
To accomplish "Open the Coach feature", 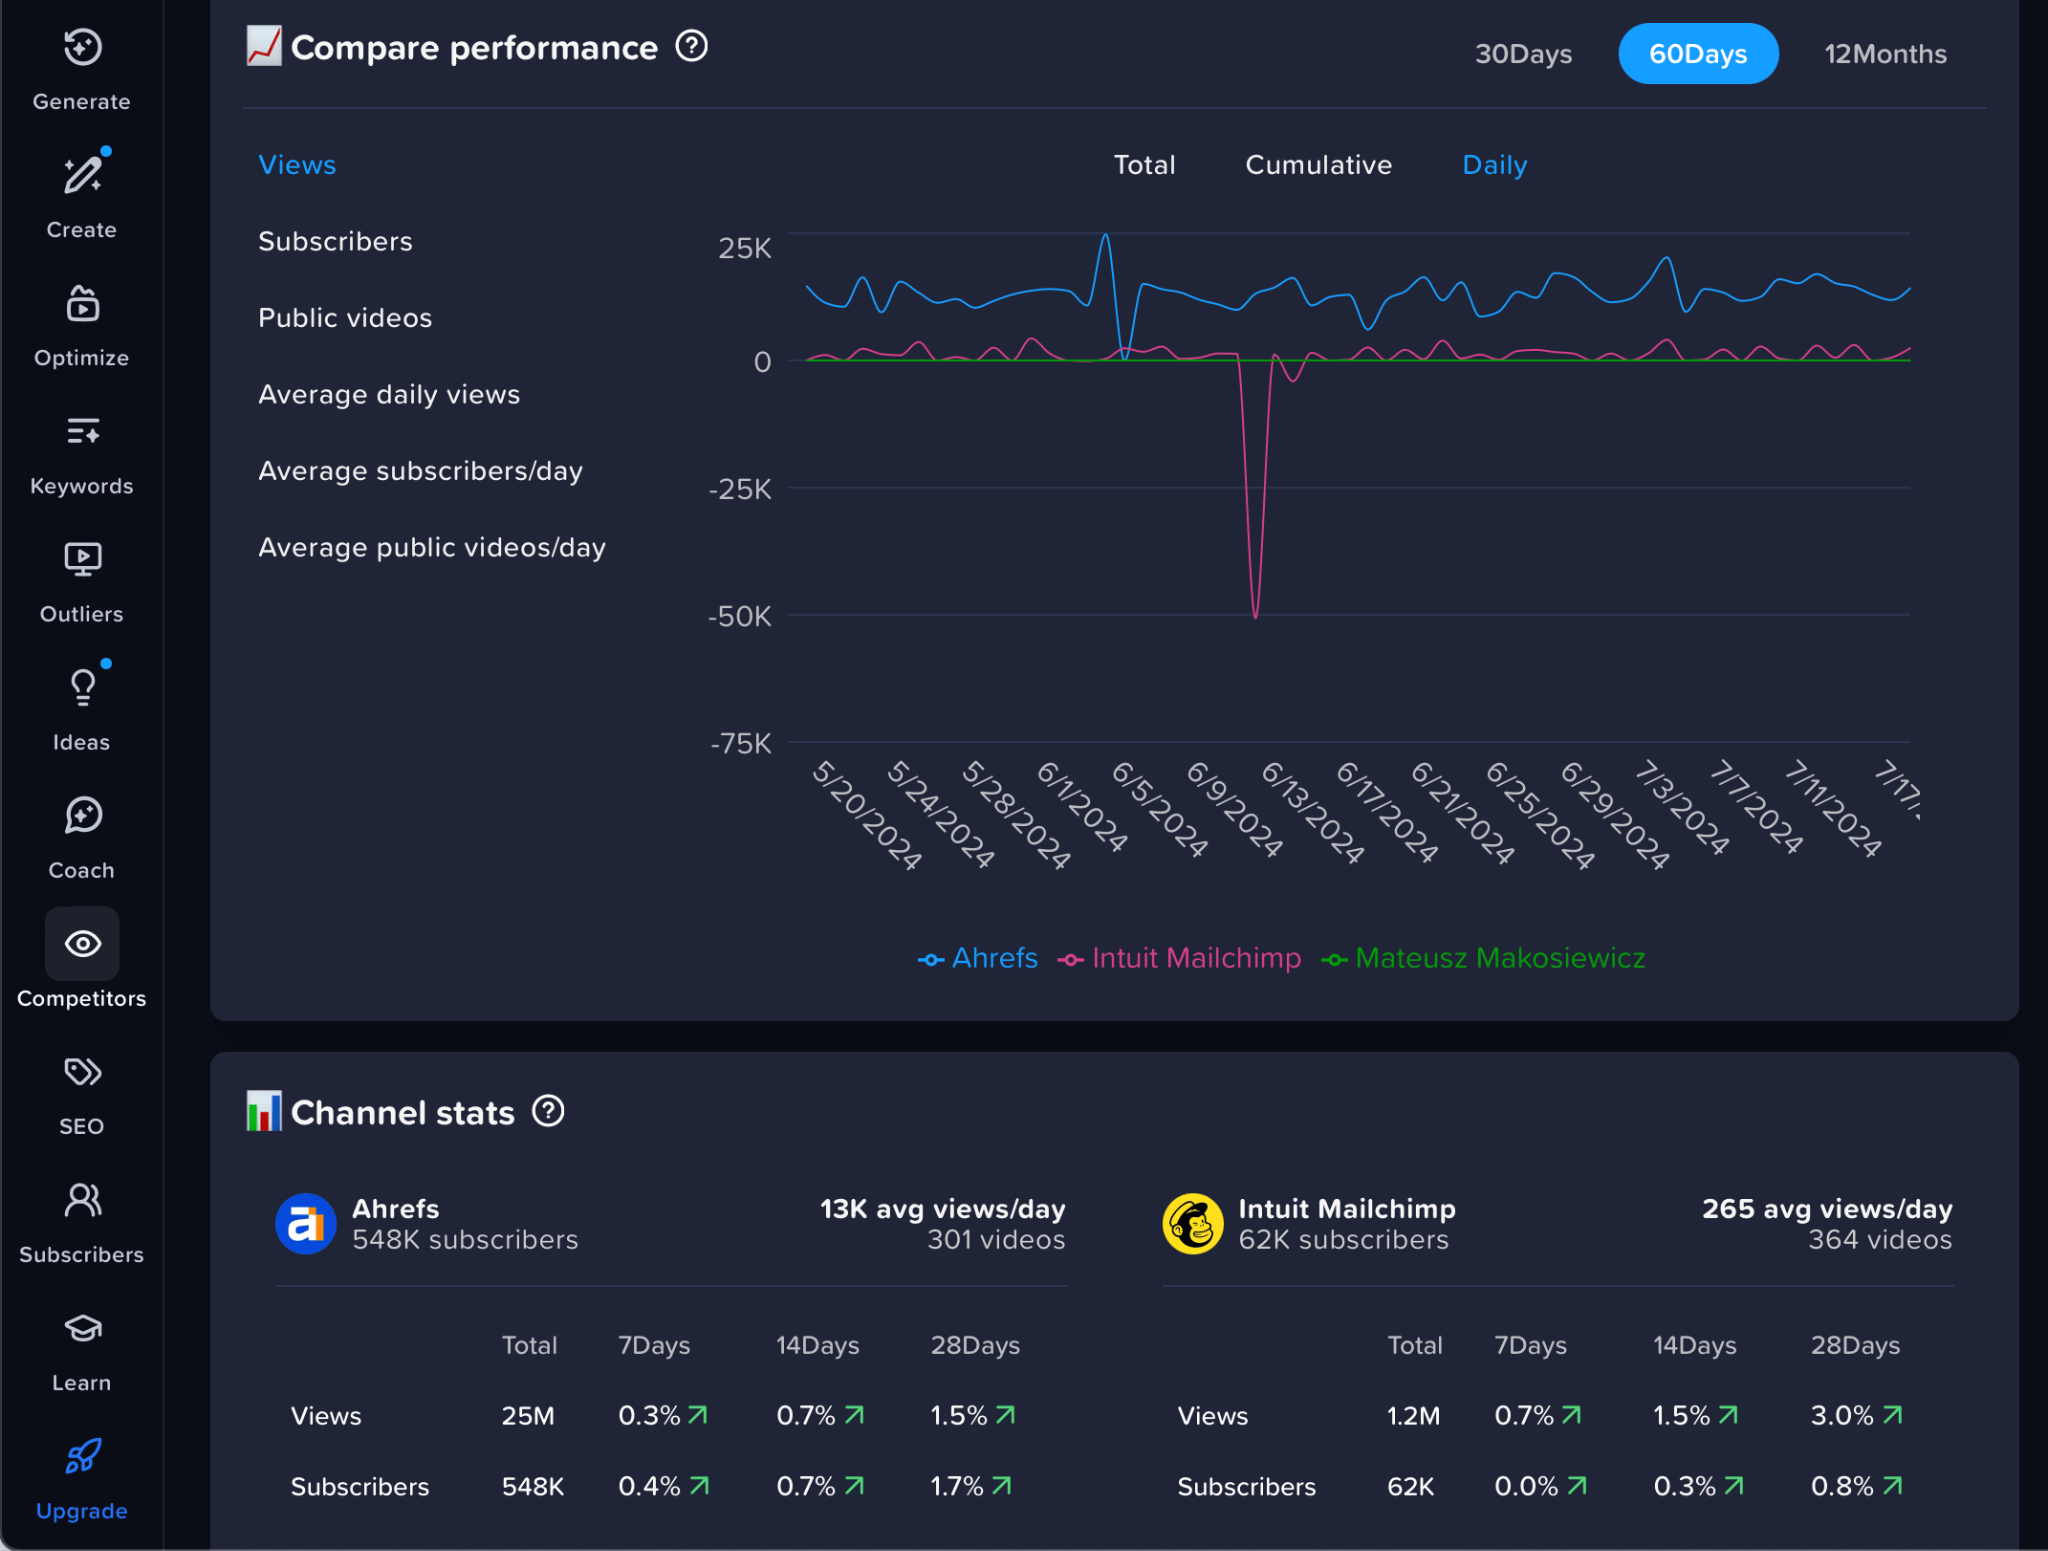I will tap(81, 836).
